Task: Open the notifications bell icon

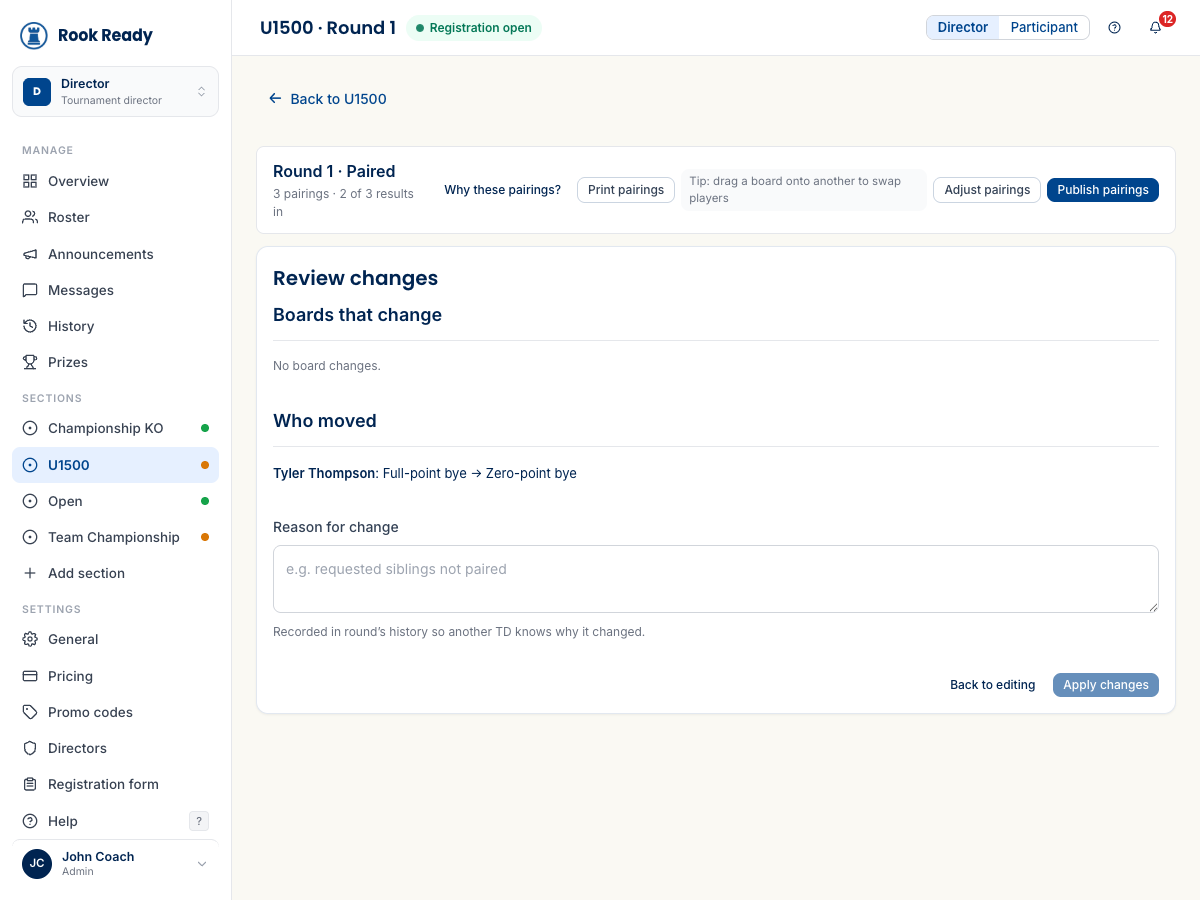Action: pos(1155,28)
